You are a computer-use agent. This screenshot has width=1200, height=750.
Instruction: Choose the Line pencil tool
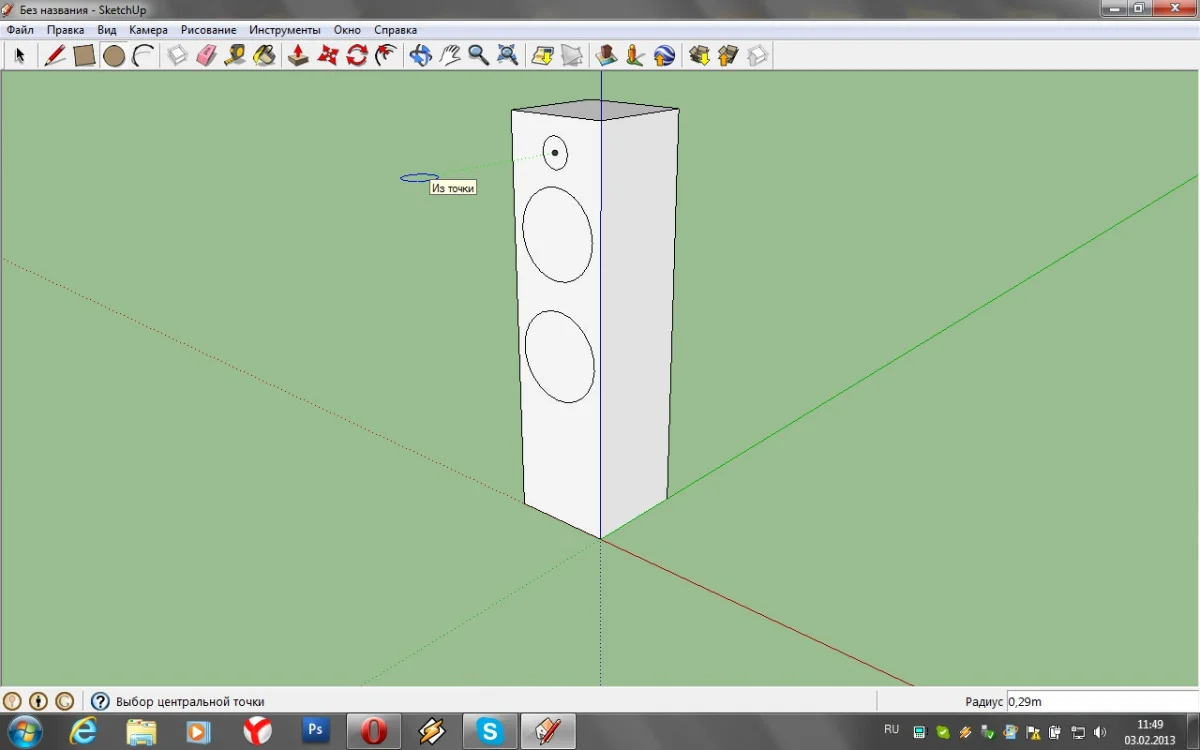point(55,55)
